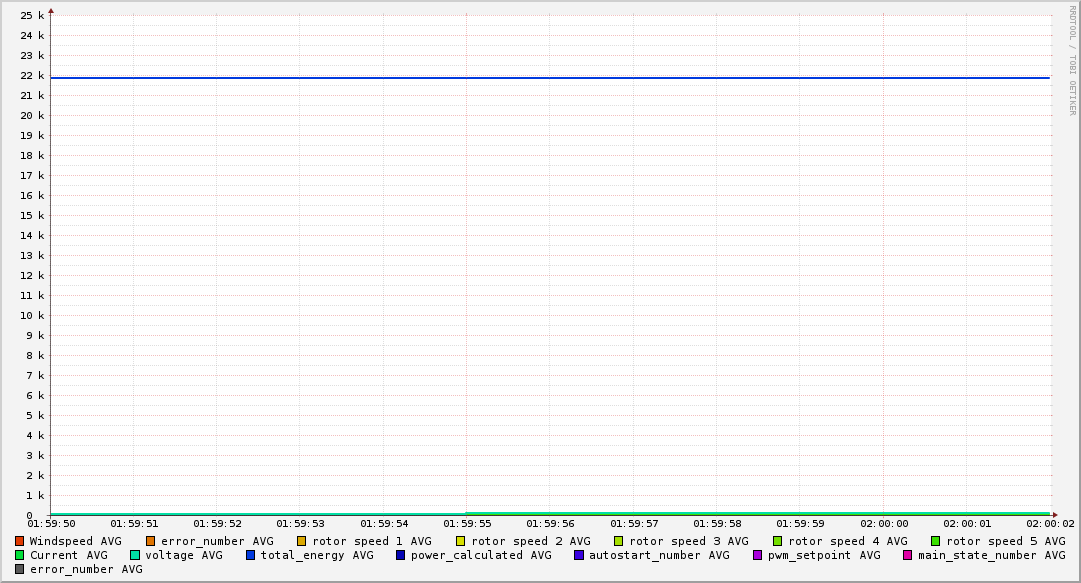Click the 01:59:50 time axis label
1081x583 pixels.
click(x=51, y=524)
